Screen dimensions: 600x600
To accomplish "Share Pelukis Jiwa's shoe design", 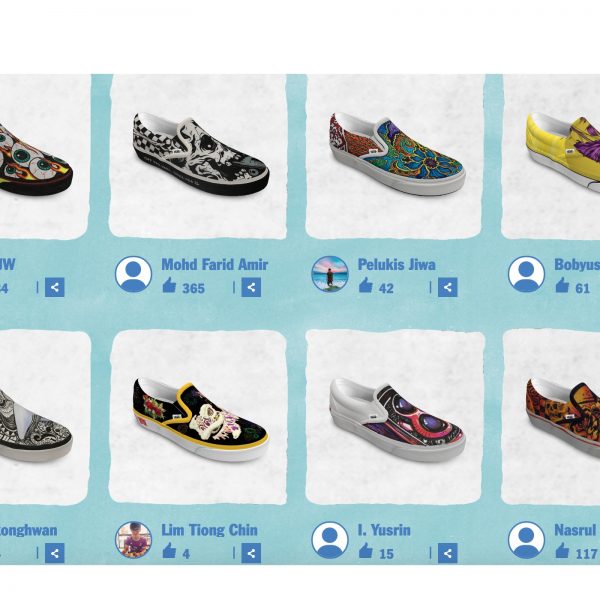I will (x=448, y=287).
